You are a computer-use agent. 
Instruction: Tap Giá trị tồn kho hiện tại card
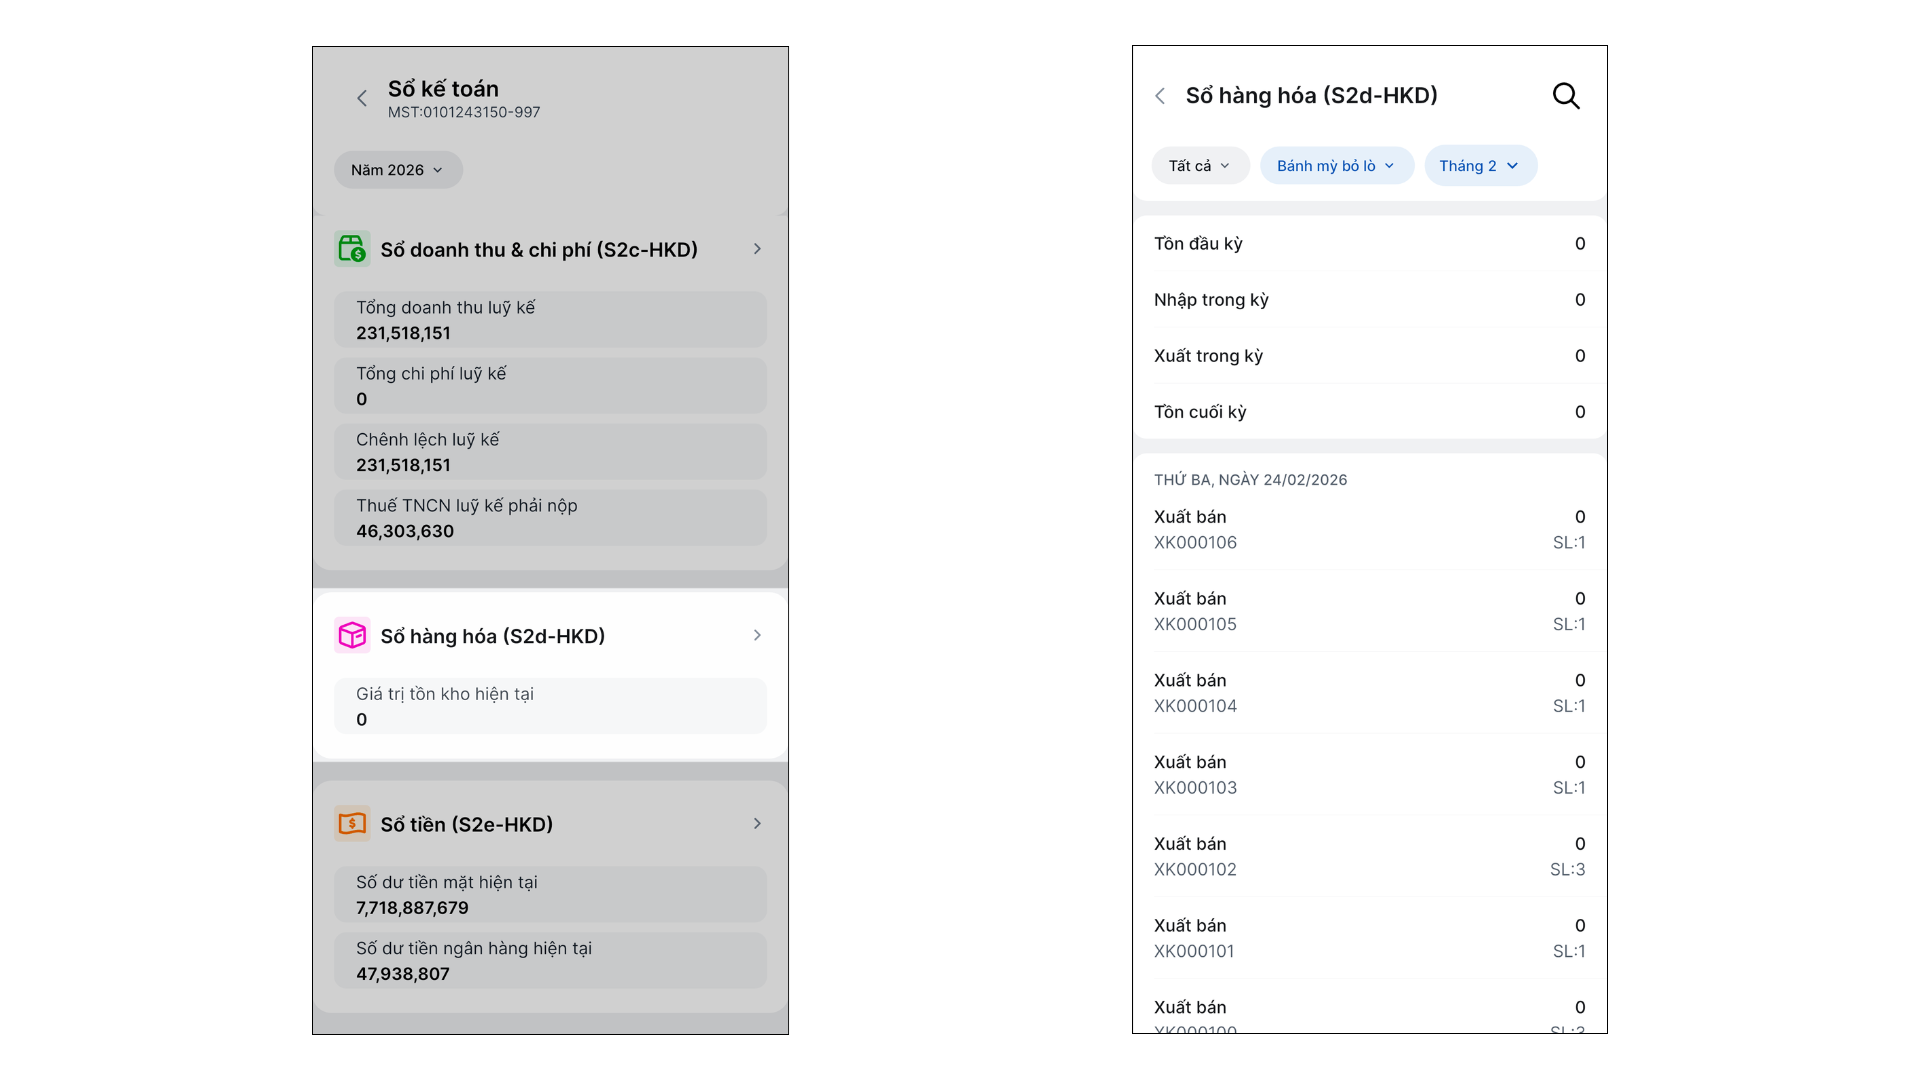550,706
